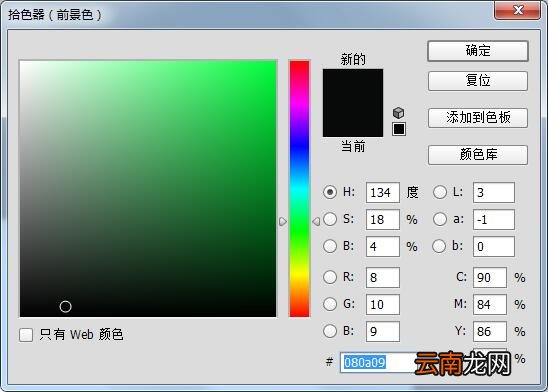Click the G field showing 10
548x392 pixels.
[x=383, y=304]
